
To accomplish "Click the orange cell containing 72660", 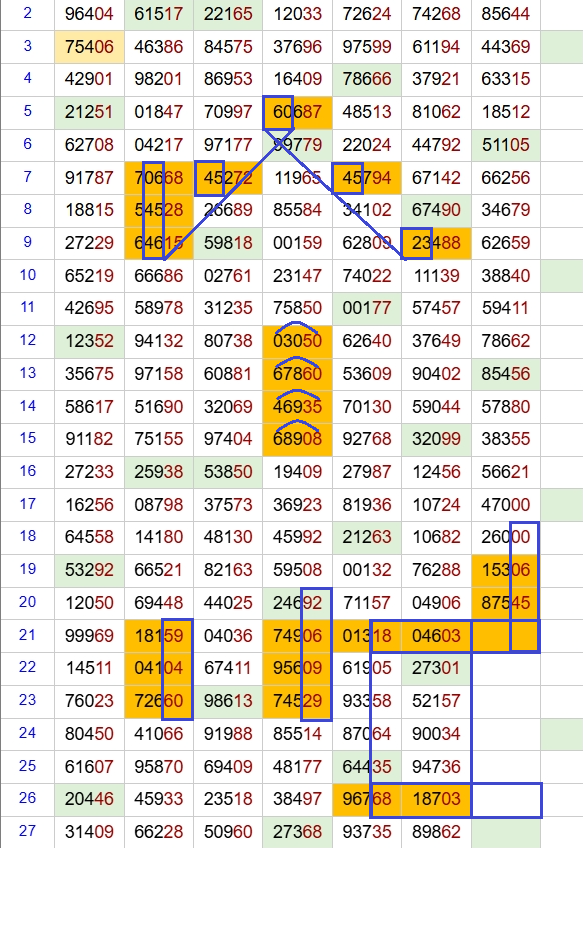I will (x=159, y=701).
